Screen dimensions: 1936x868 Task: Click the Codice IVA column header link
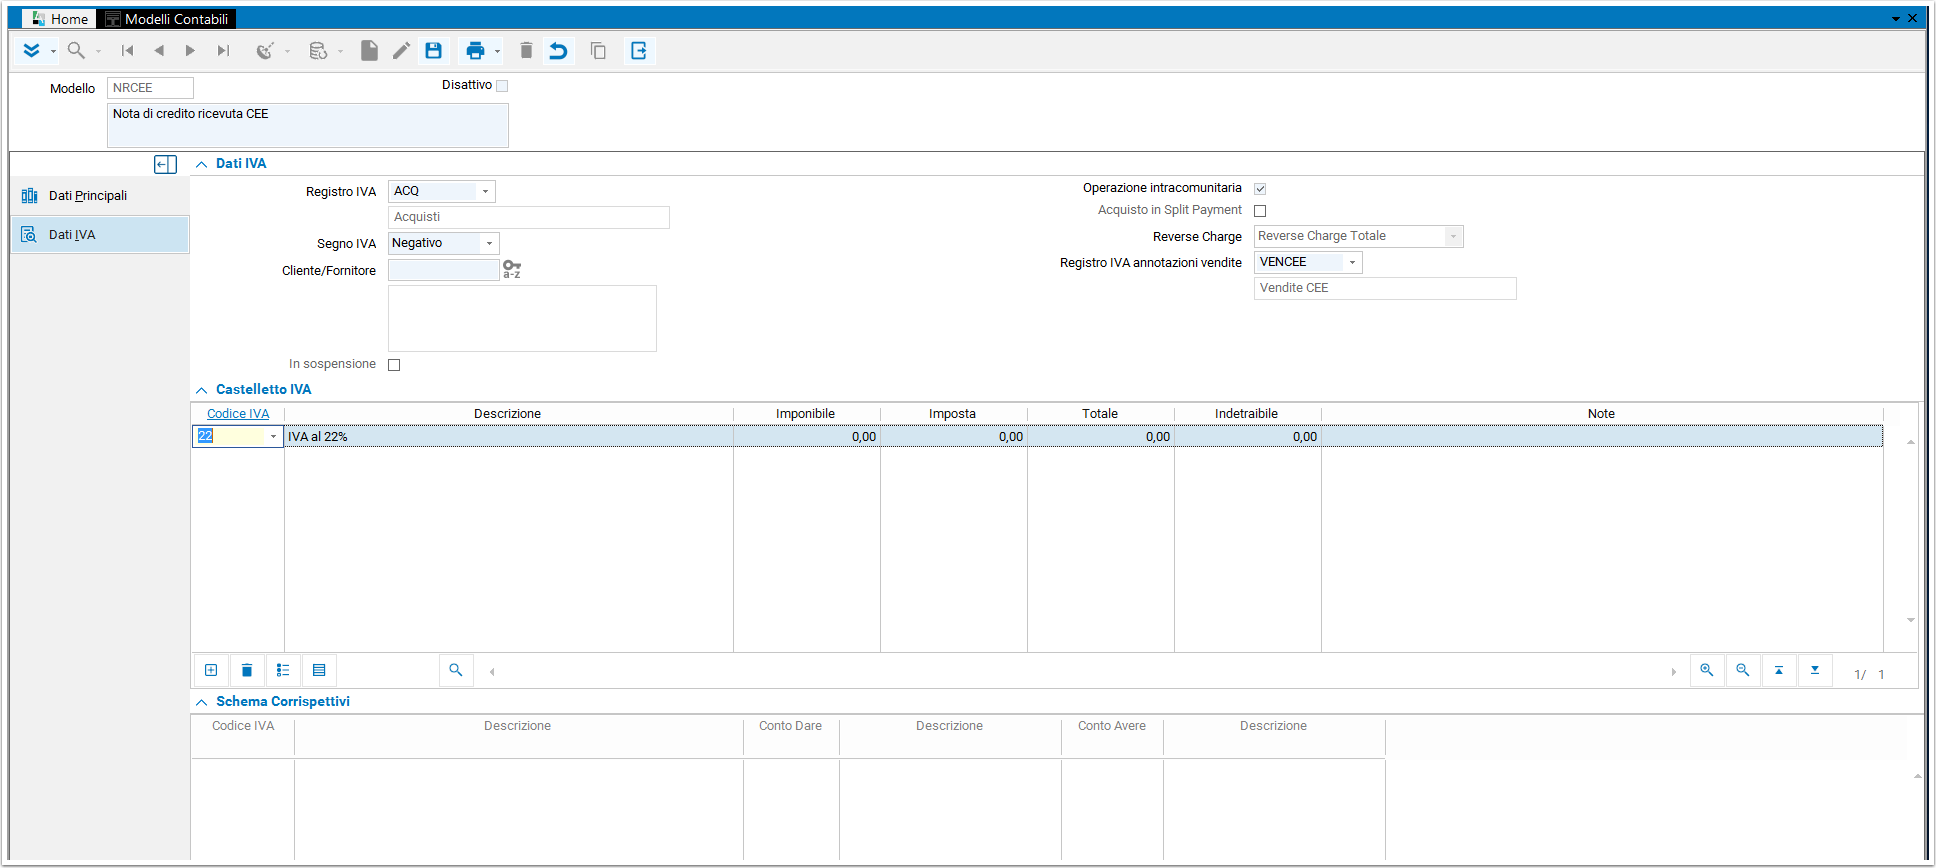click(238, 414)
